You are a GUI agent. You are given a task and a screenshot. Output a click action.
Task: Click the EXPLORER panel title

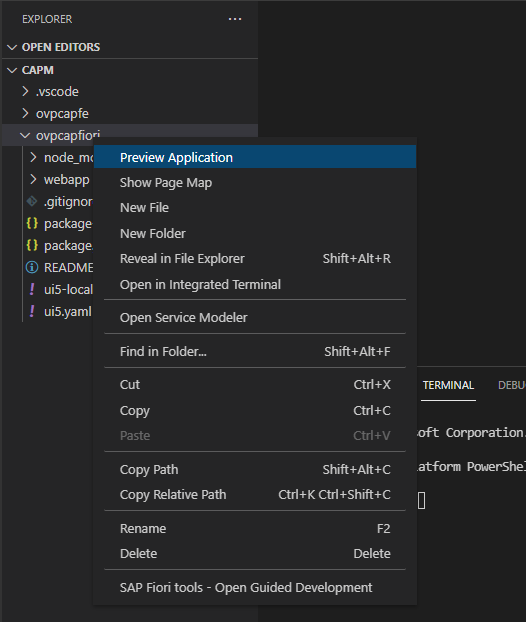point(47,19)
